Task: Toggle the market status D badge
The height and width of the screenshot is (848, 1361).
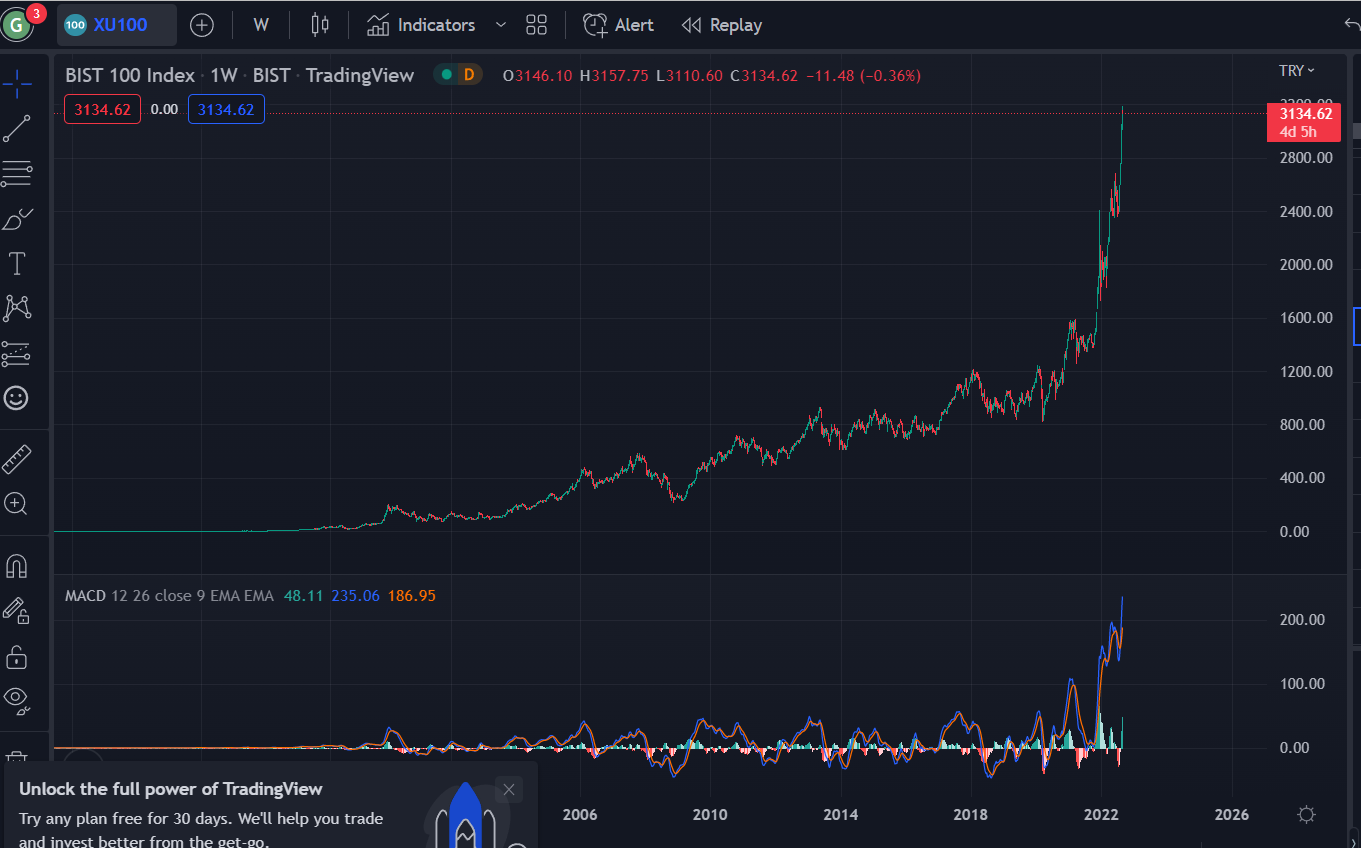Action: [x=468, y=74]
